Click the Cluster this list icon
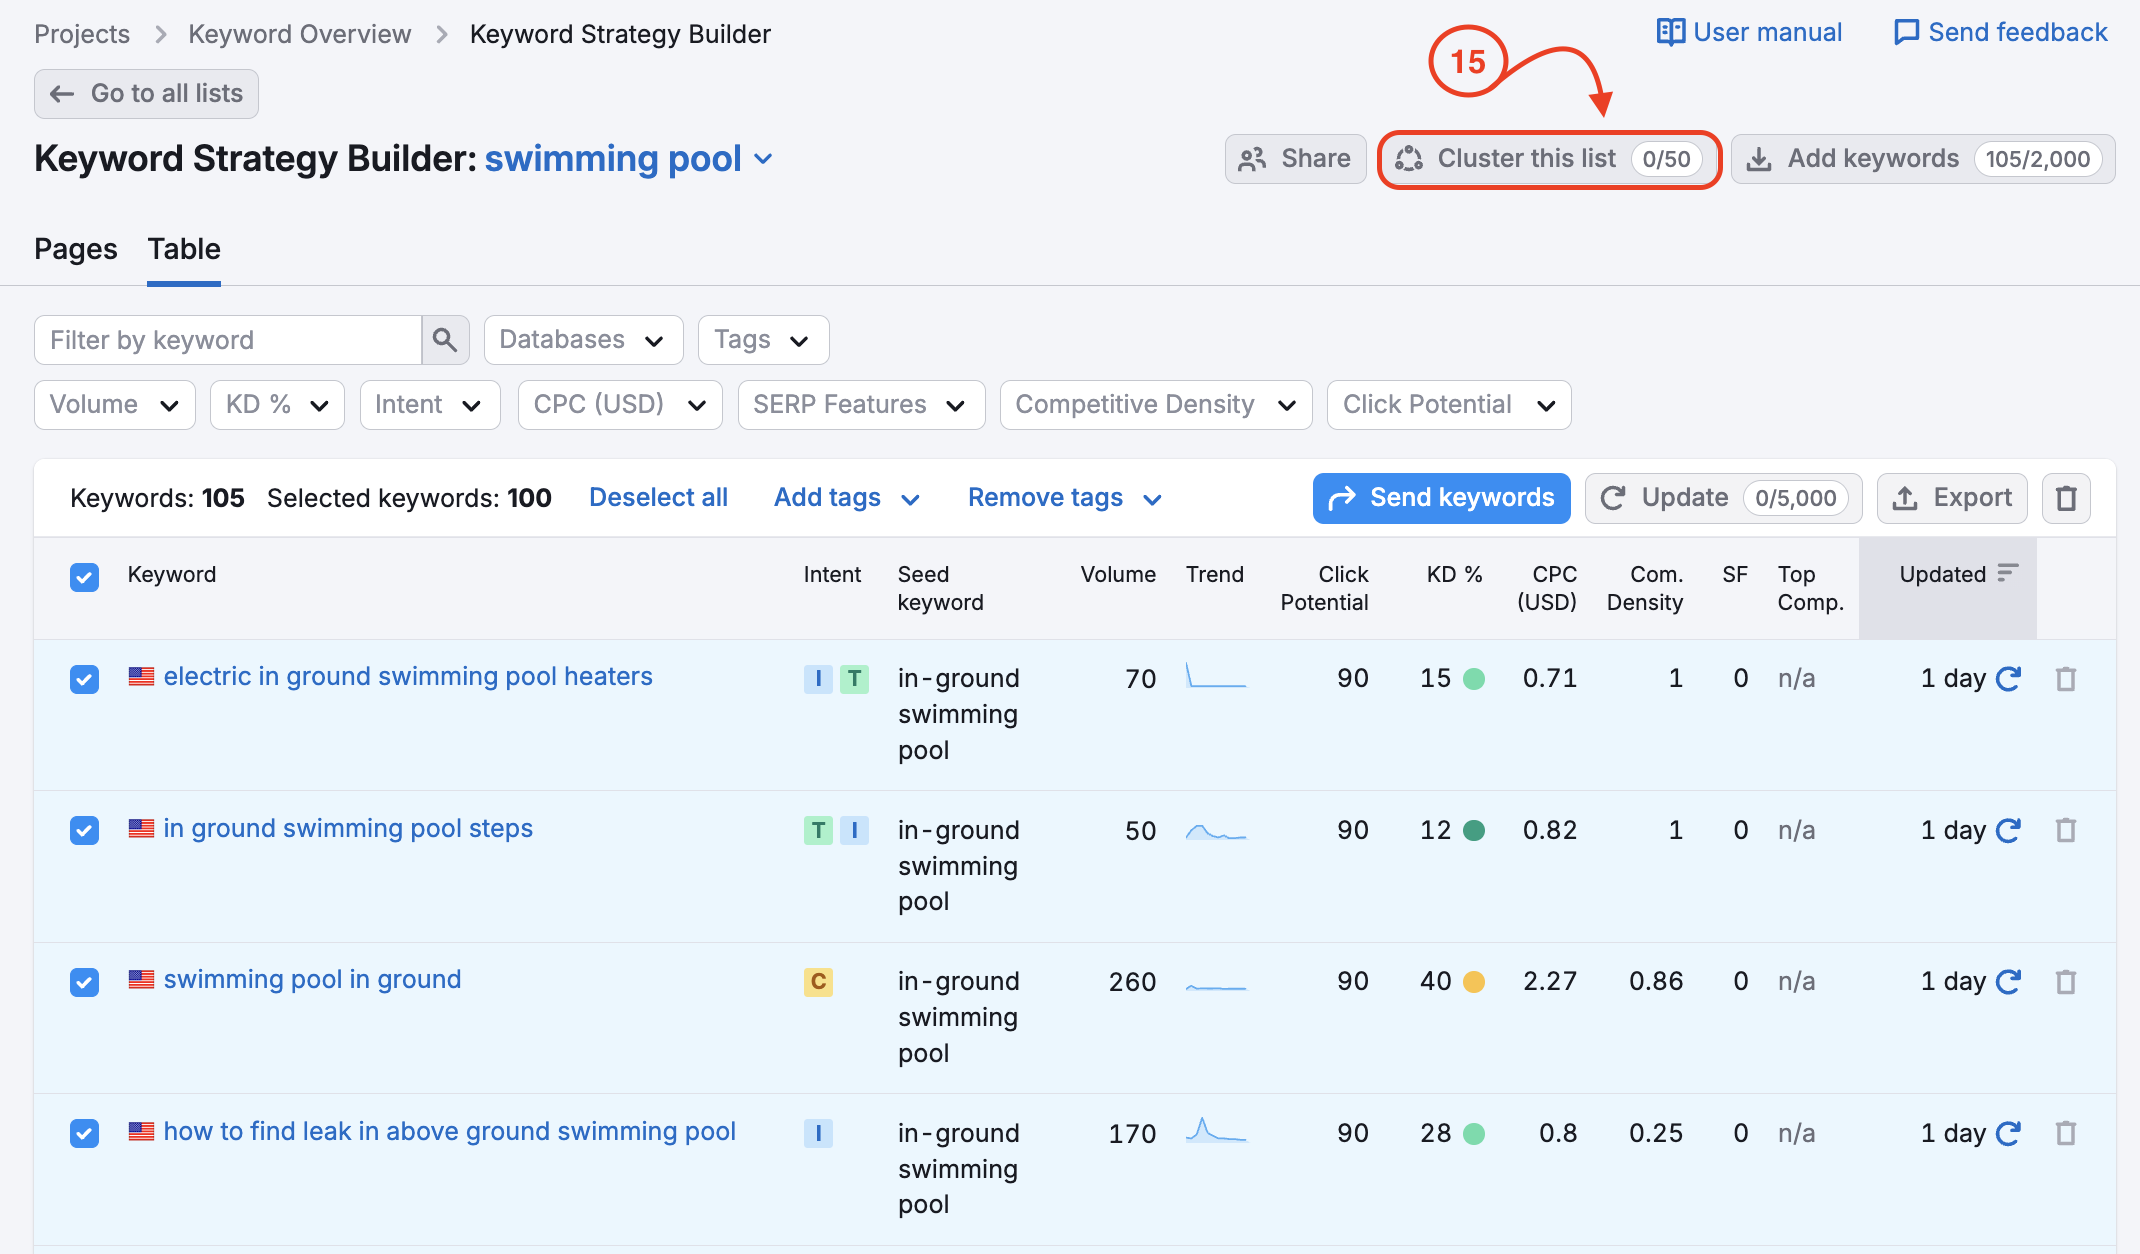Screen dimensions: 2140x1254 1410,158
